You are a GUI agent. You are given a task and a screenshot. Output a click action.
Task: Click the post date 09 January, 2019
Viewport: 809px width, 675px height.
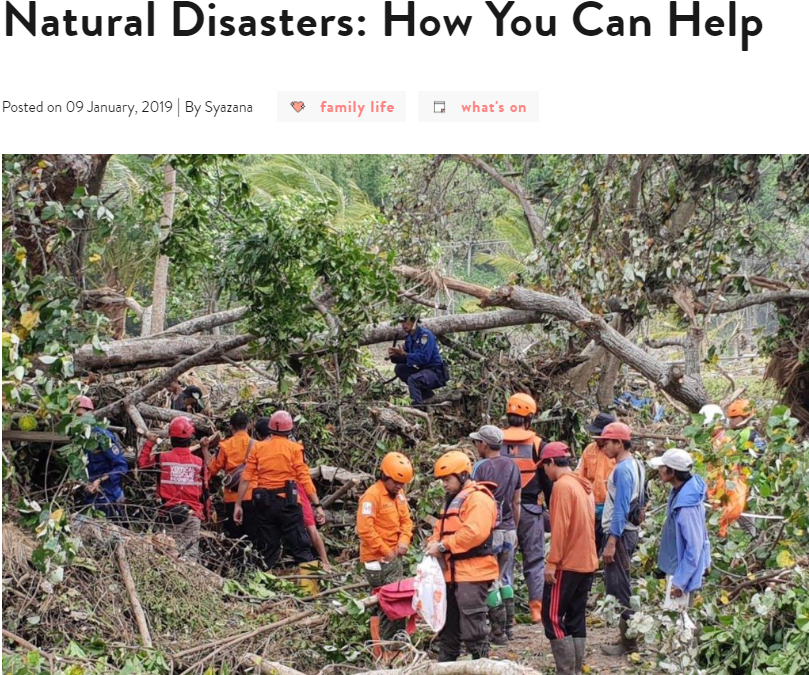click(x=119, y=107)
